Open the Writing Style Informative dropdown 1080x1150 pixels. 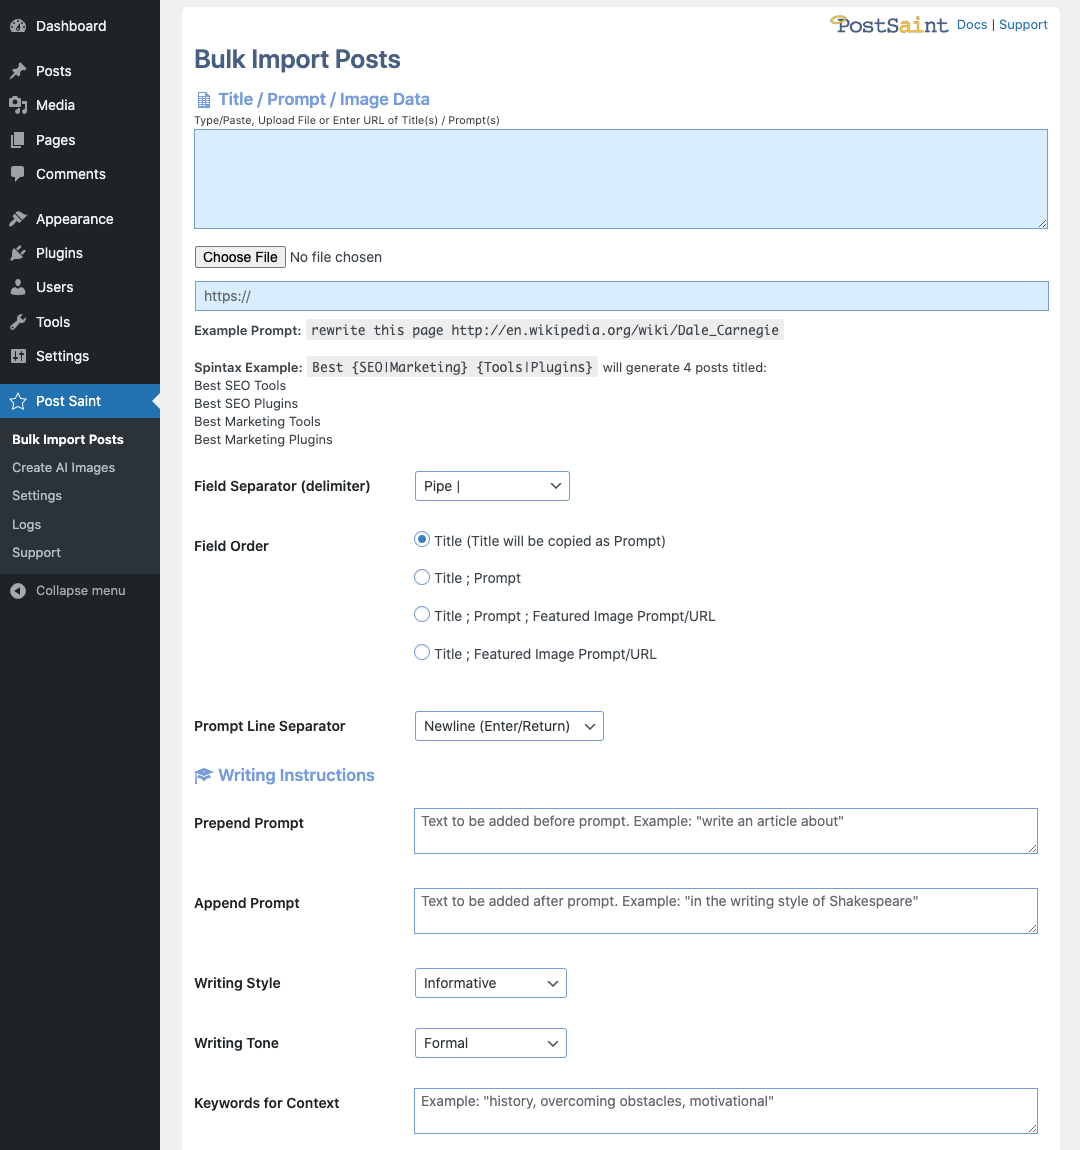(x=491, y=984)
